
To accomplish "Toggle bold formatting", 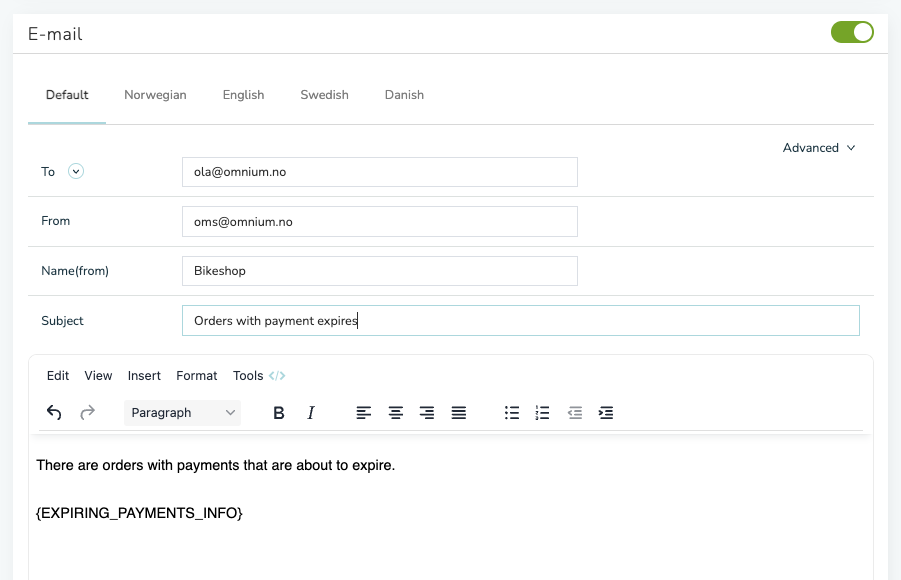I will pos(279,413).
